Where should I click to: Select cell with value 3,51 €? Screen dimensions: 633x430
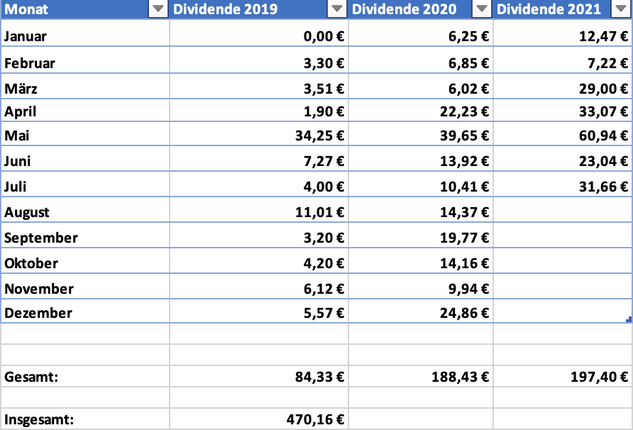(259, 86)
